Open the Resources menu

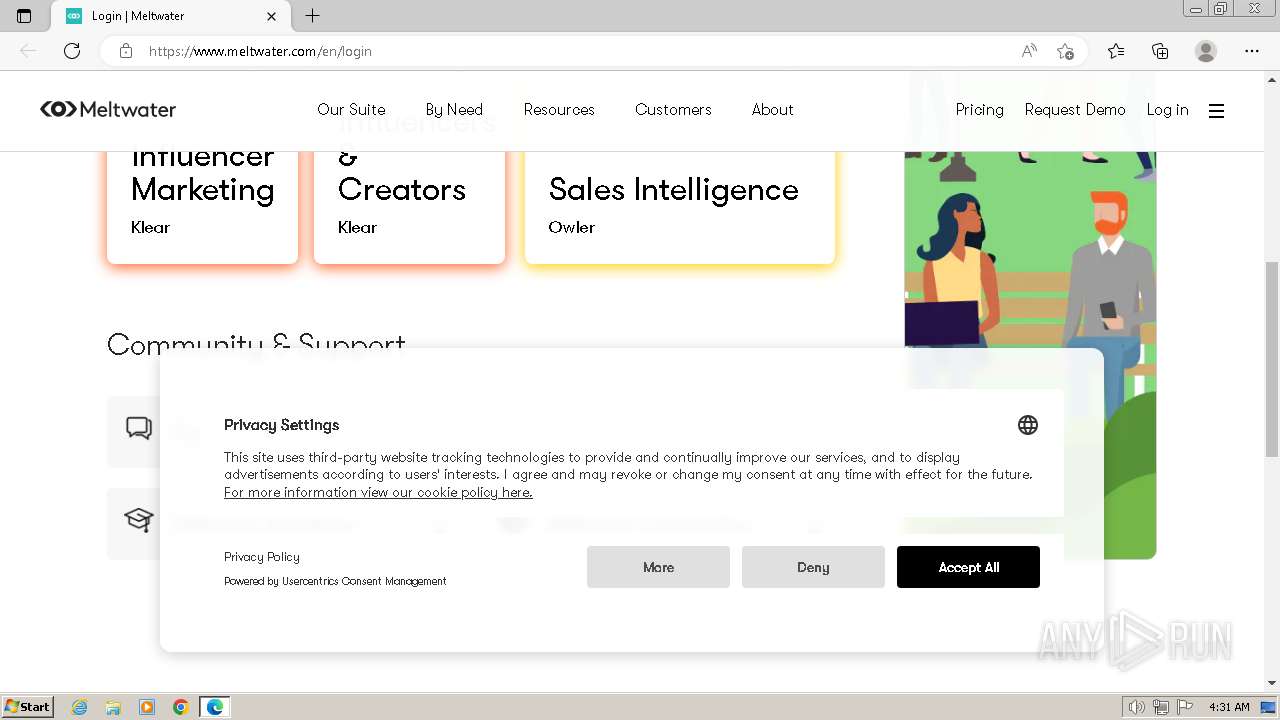[559, 110]
